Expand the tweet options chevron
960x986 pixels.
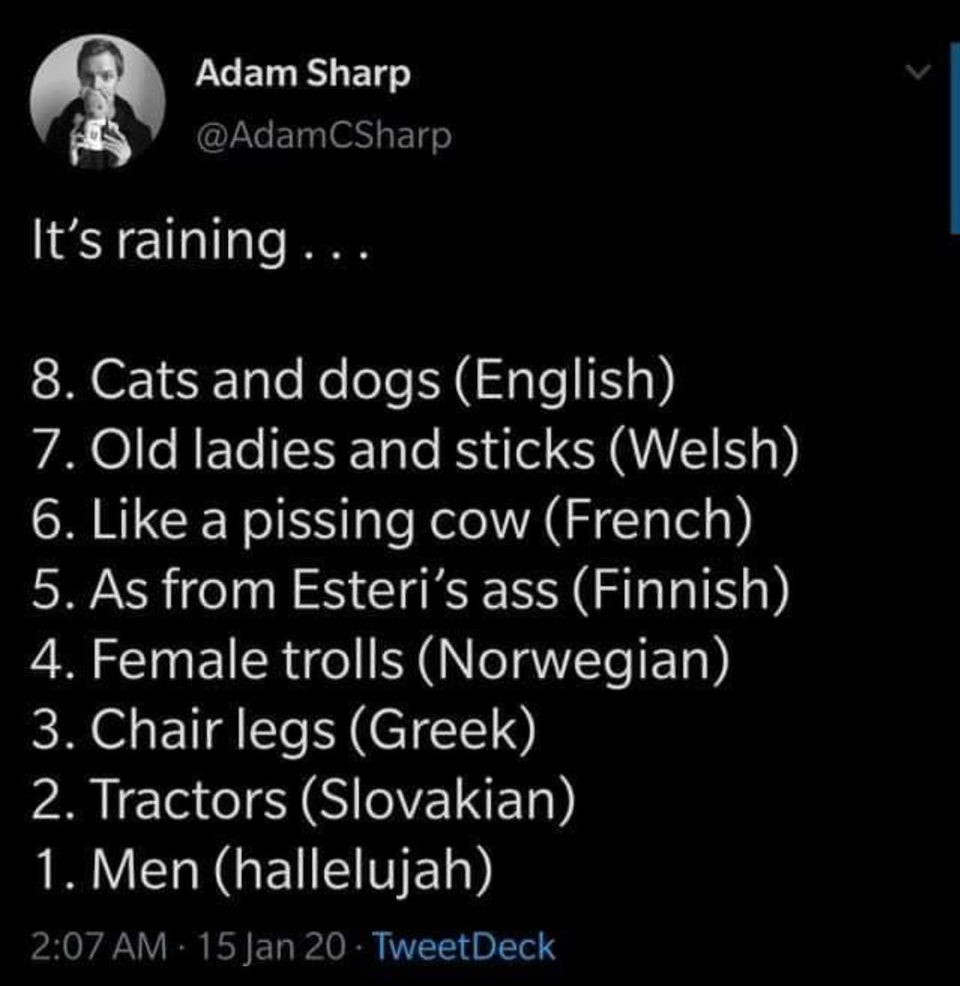pos(911,72)
